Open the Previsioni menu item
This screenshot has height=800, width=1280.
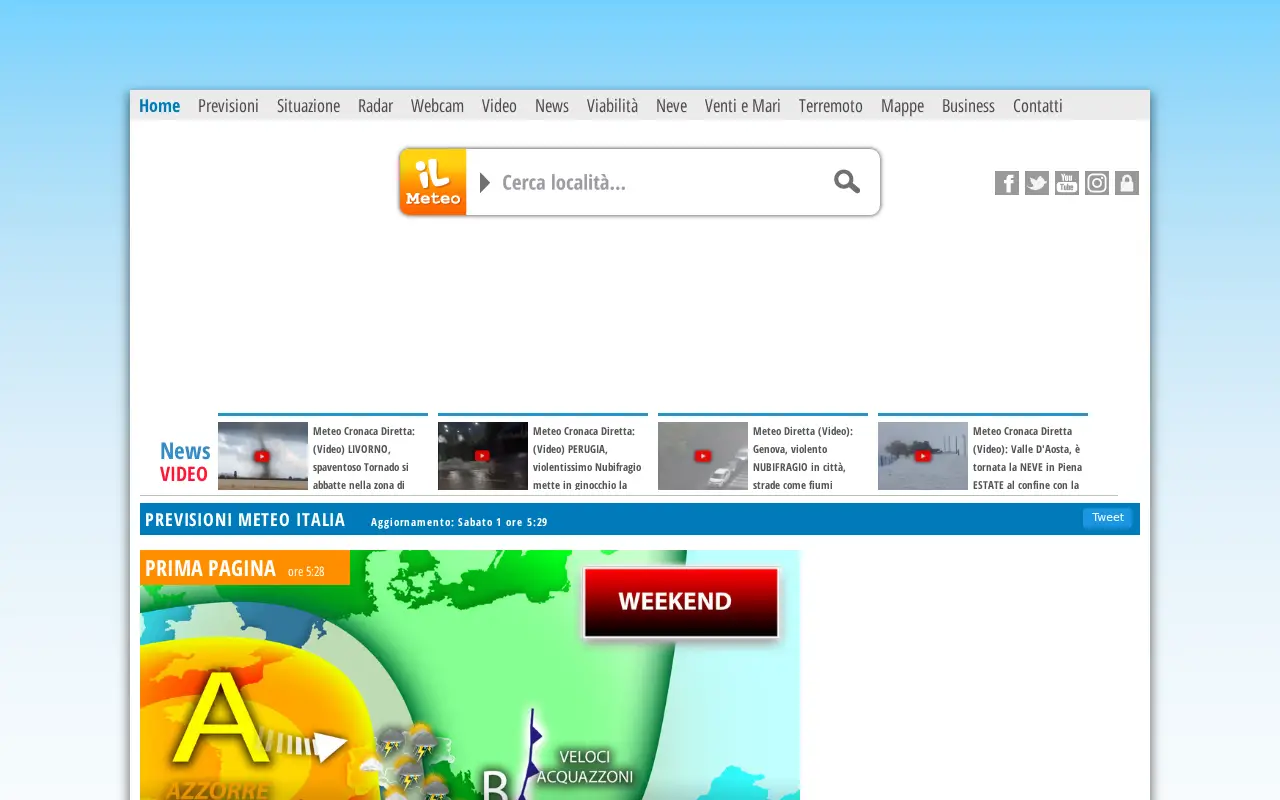pyautogui.click(x=228, y=106)
